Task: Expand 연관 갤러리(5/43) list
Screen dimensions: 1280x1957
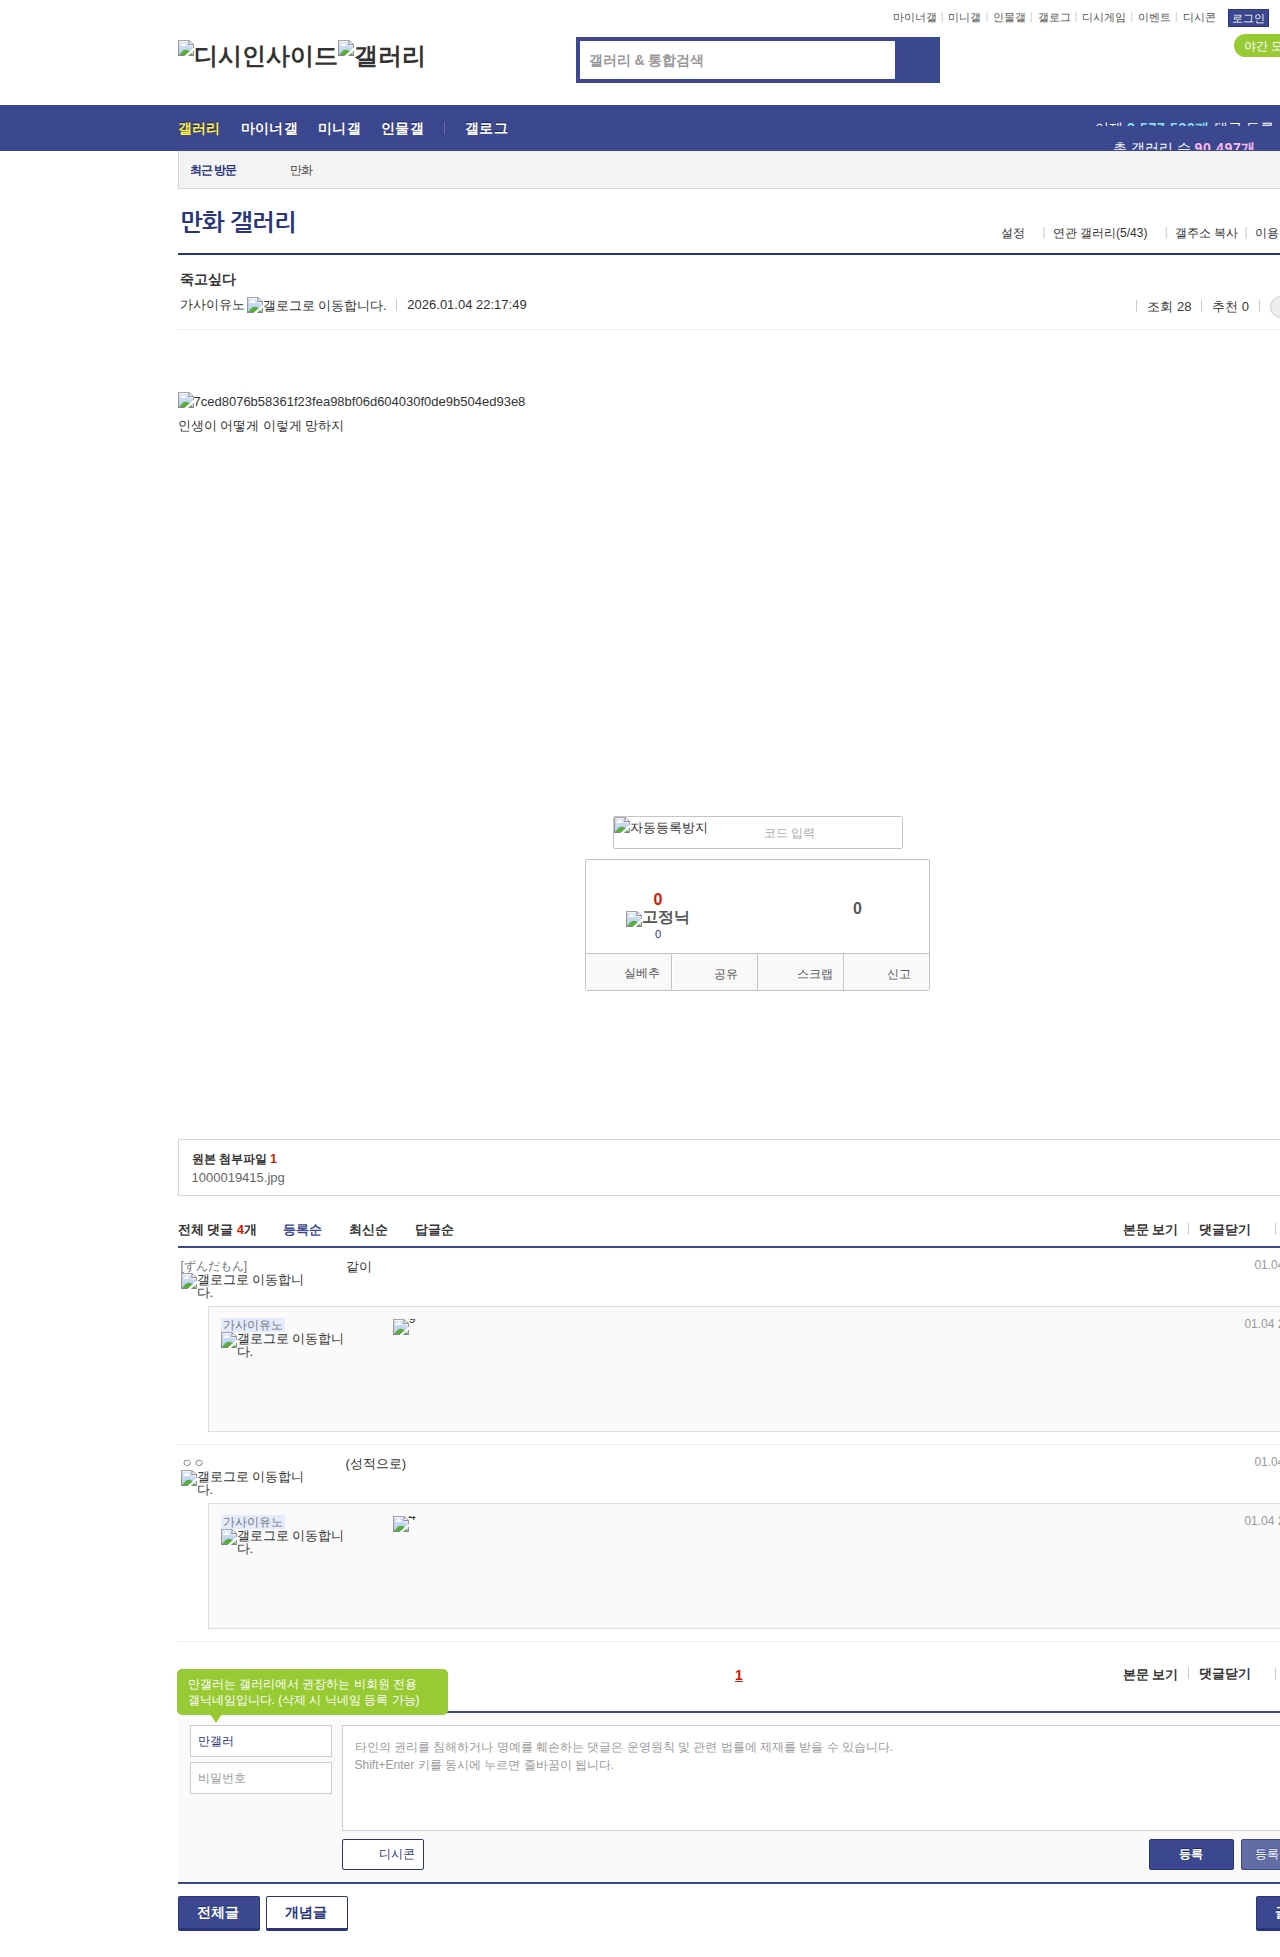Action: point(1100,233)
